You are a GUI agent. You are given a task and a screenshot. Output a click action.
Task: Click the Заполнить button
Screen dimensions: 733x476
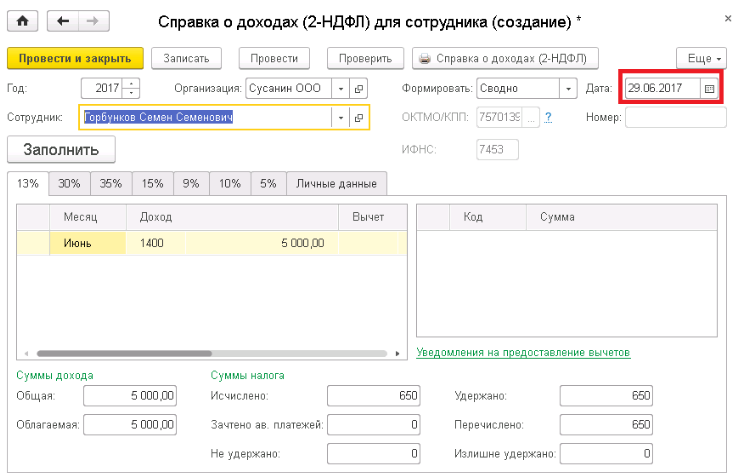61,150
